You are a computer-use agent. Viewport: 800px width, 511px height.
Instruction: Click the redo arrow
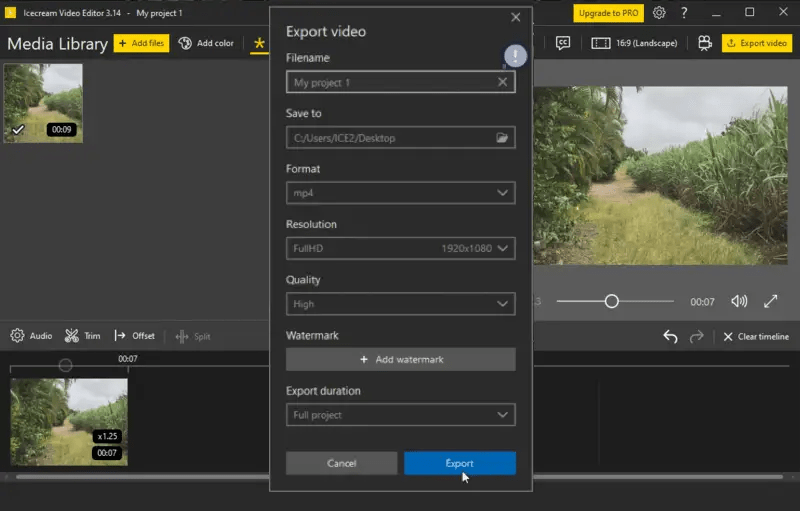coord(696,337)
